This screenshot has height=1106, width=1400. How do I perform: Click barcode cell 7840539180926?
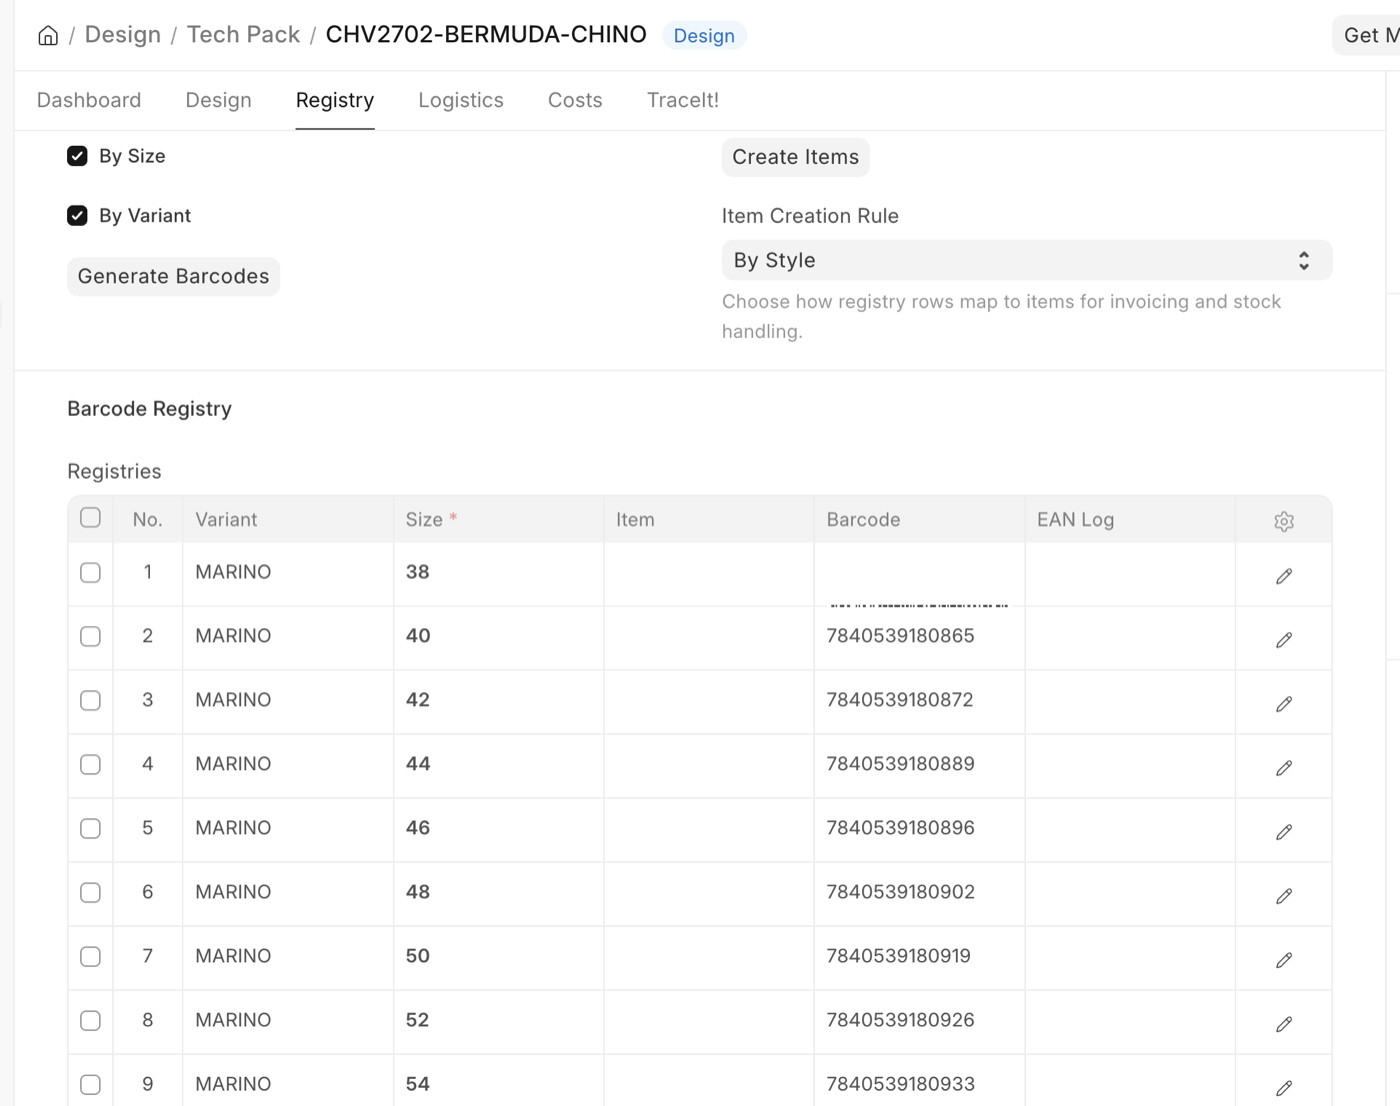(919, 1021)
